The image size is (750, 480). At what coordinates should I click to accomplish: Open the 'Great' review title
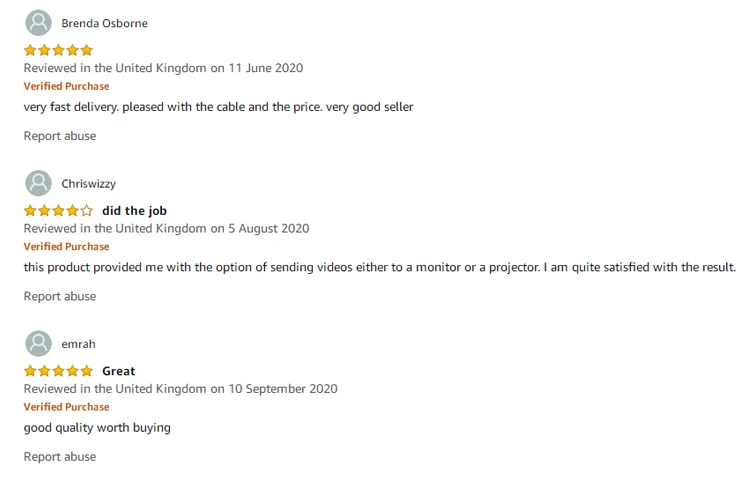[118, 371]
